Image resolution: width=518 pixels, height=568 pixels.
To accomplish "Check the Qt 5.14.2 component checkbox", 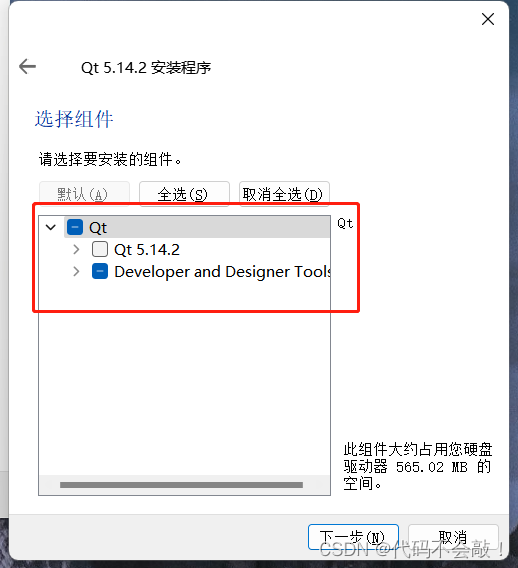I will click(100, 249).
